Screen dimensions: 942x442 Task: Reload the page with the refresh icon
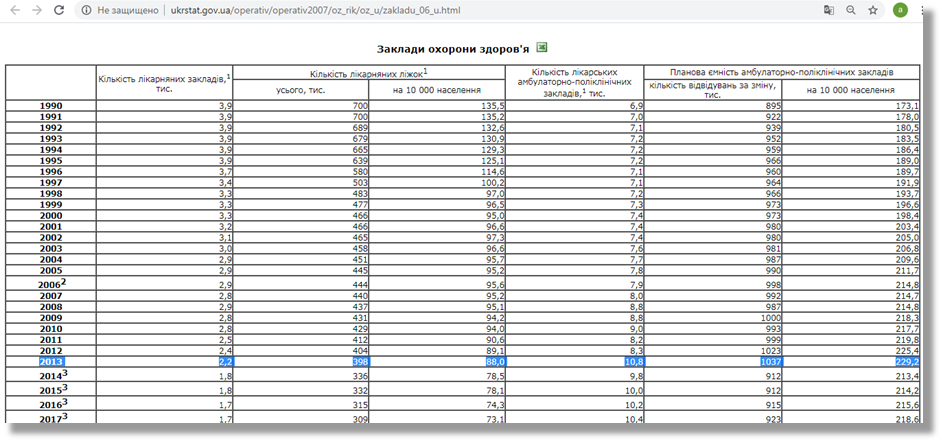[x=60, y=10]
